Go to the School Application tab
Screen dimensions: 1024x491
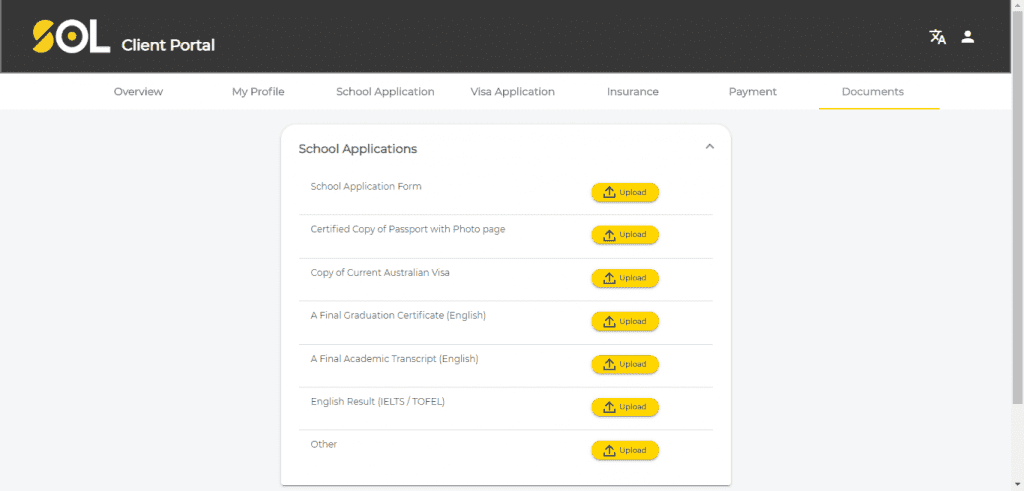(x=385, y=92)
